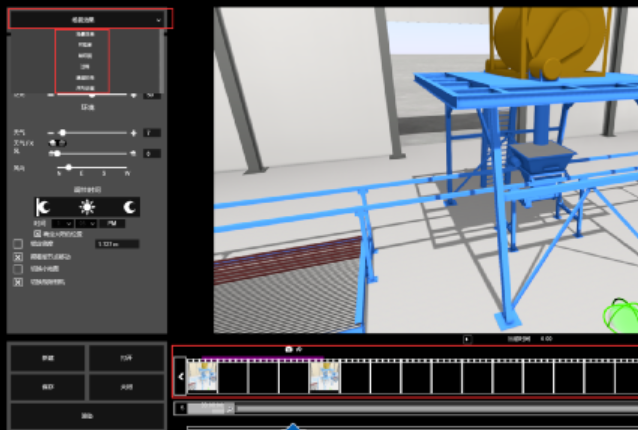Toggle the last checked checkbox in options list

[18, 282]
